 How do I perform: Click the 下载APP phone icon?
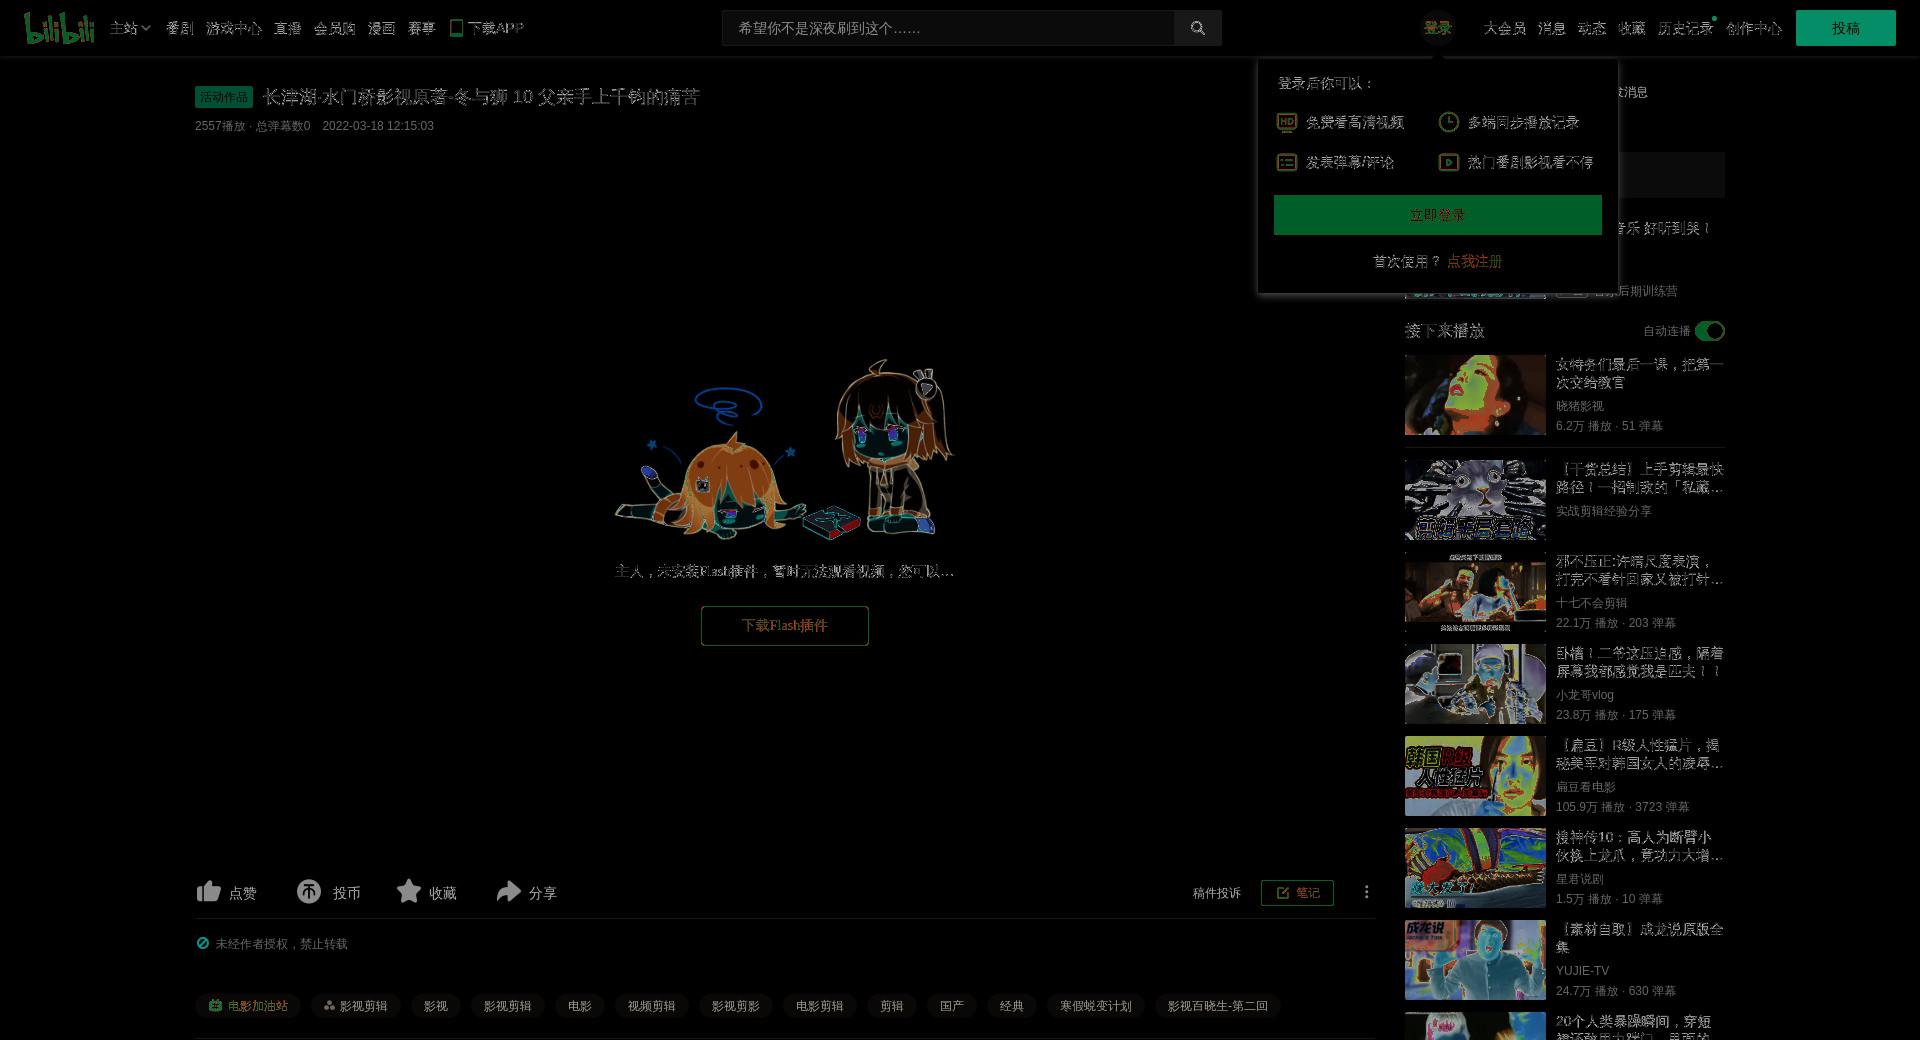[x=456, y=28]
